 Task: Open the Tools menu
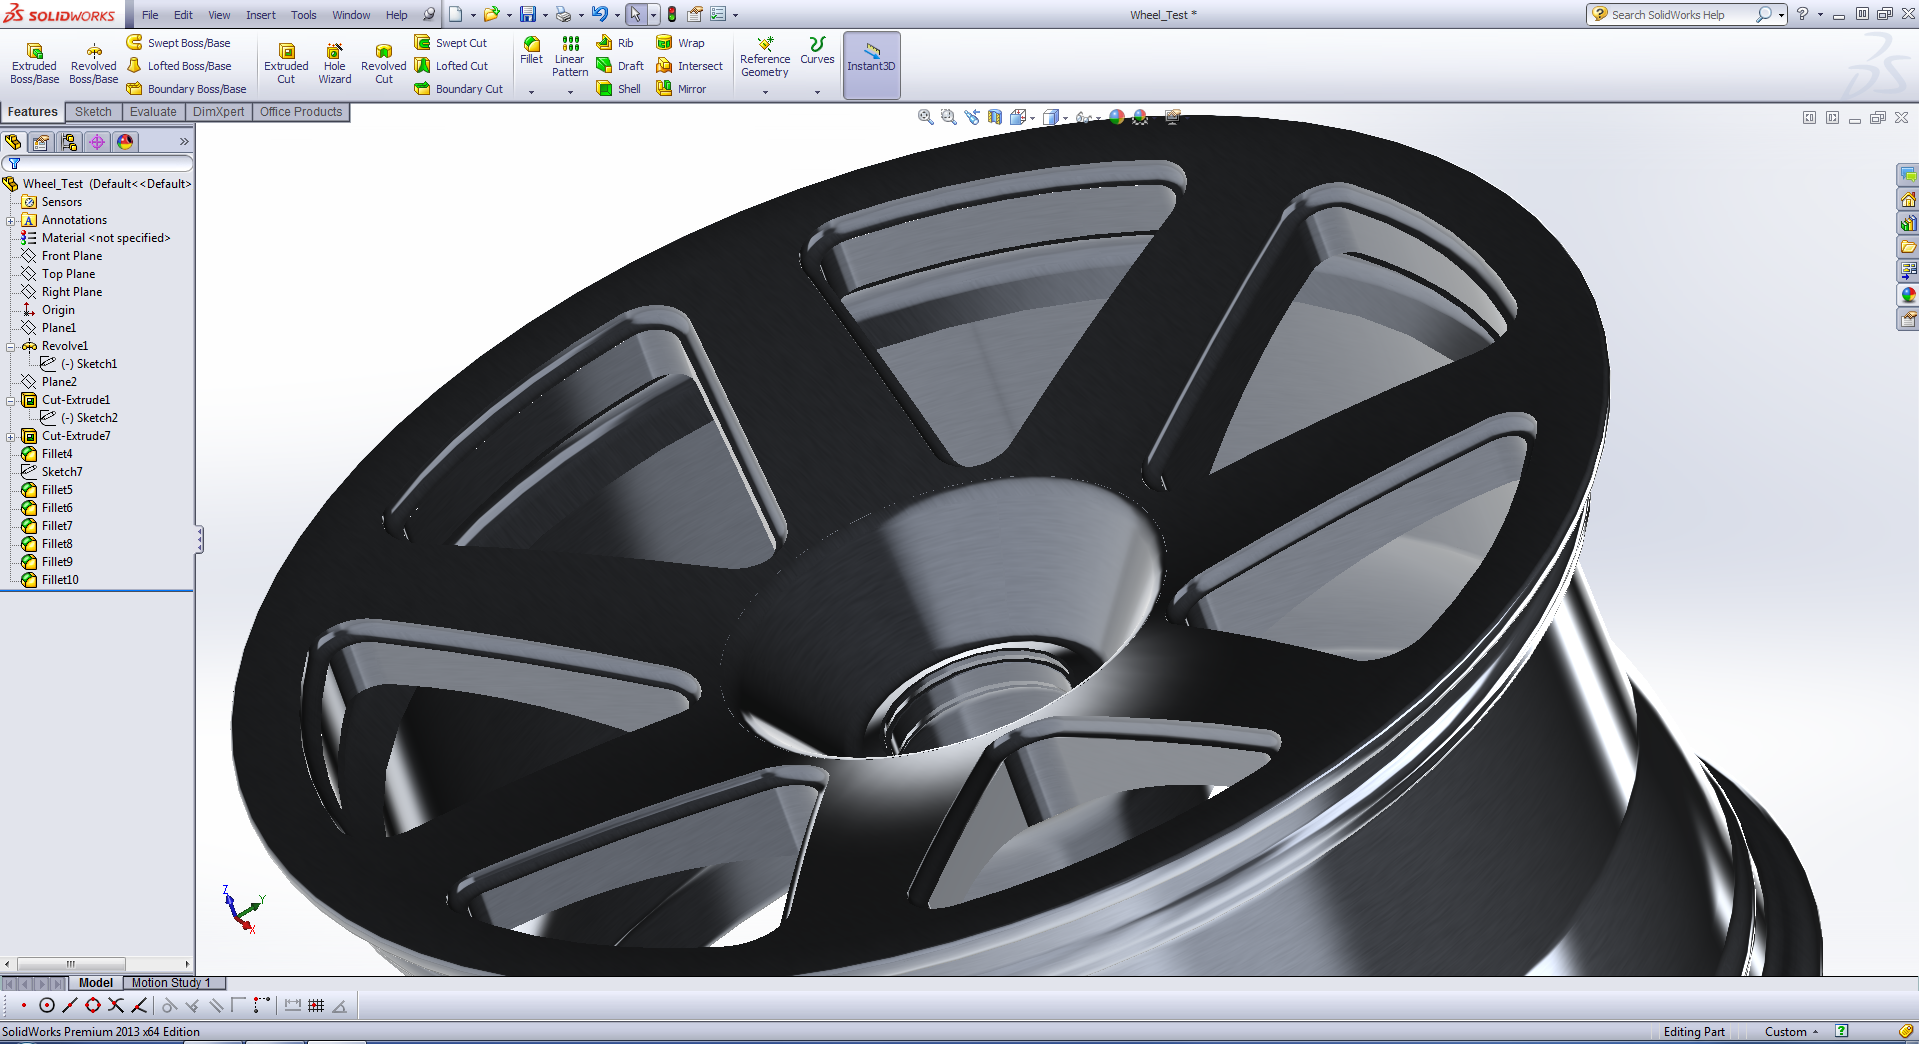pyautogui.click(x=303, y=15)
